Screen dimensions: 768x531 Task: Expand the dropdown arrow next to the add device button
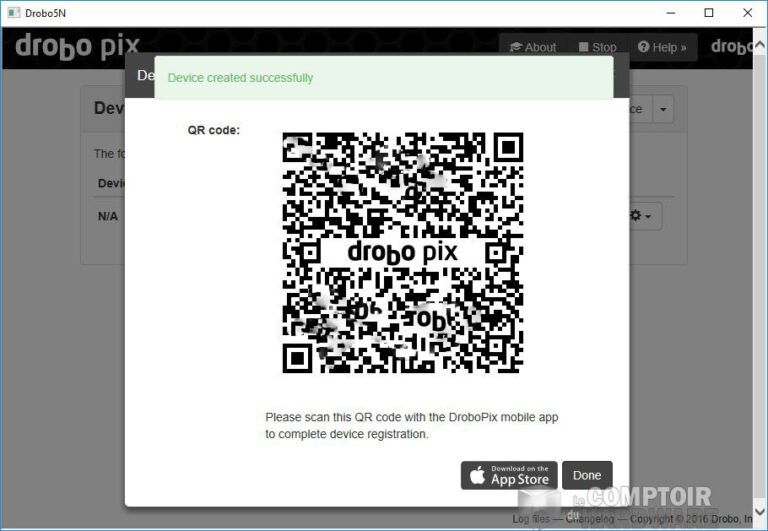click(x=663, y=109)
